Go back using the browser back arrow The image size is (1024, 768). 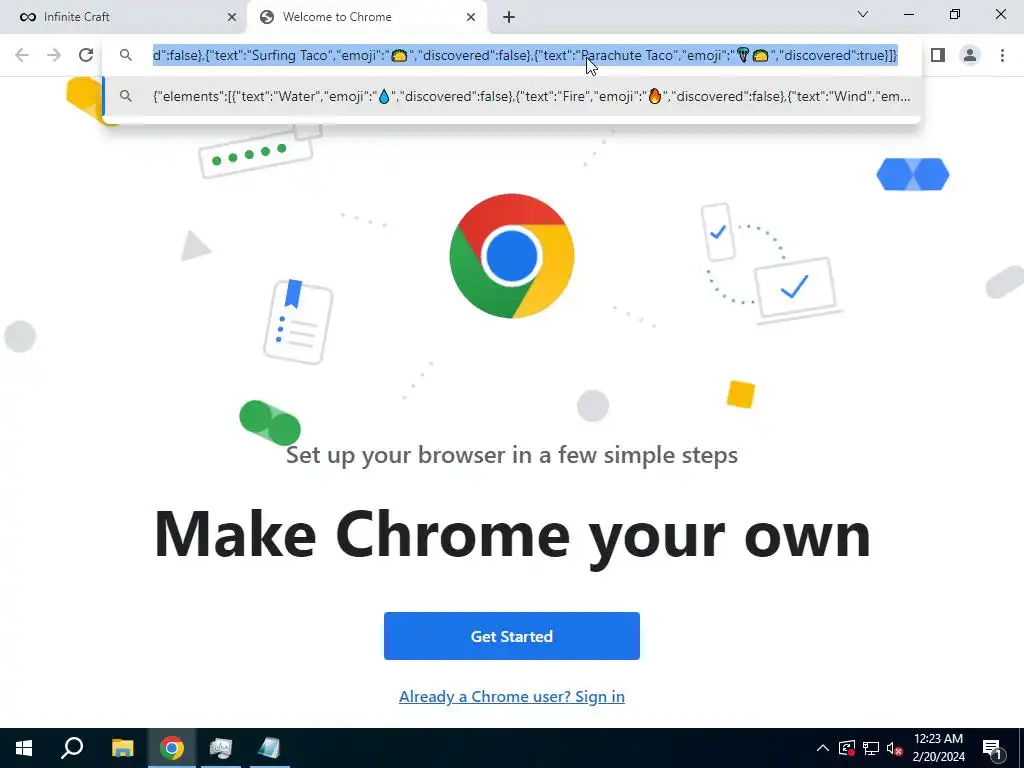[22, 55]
